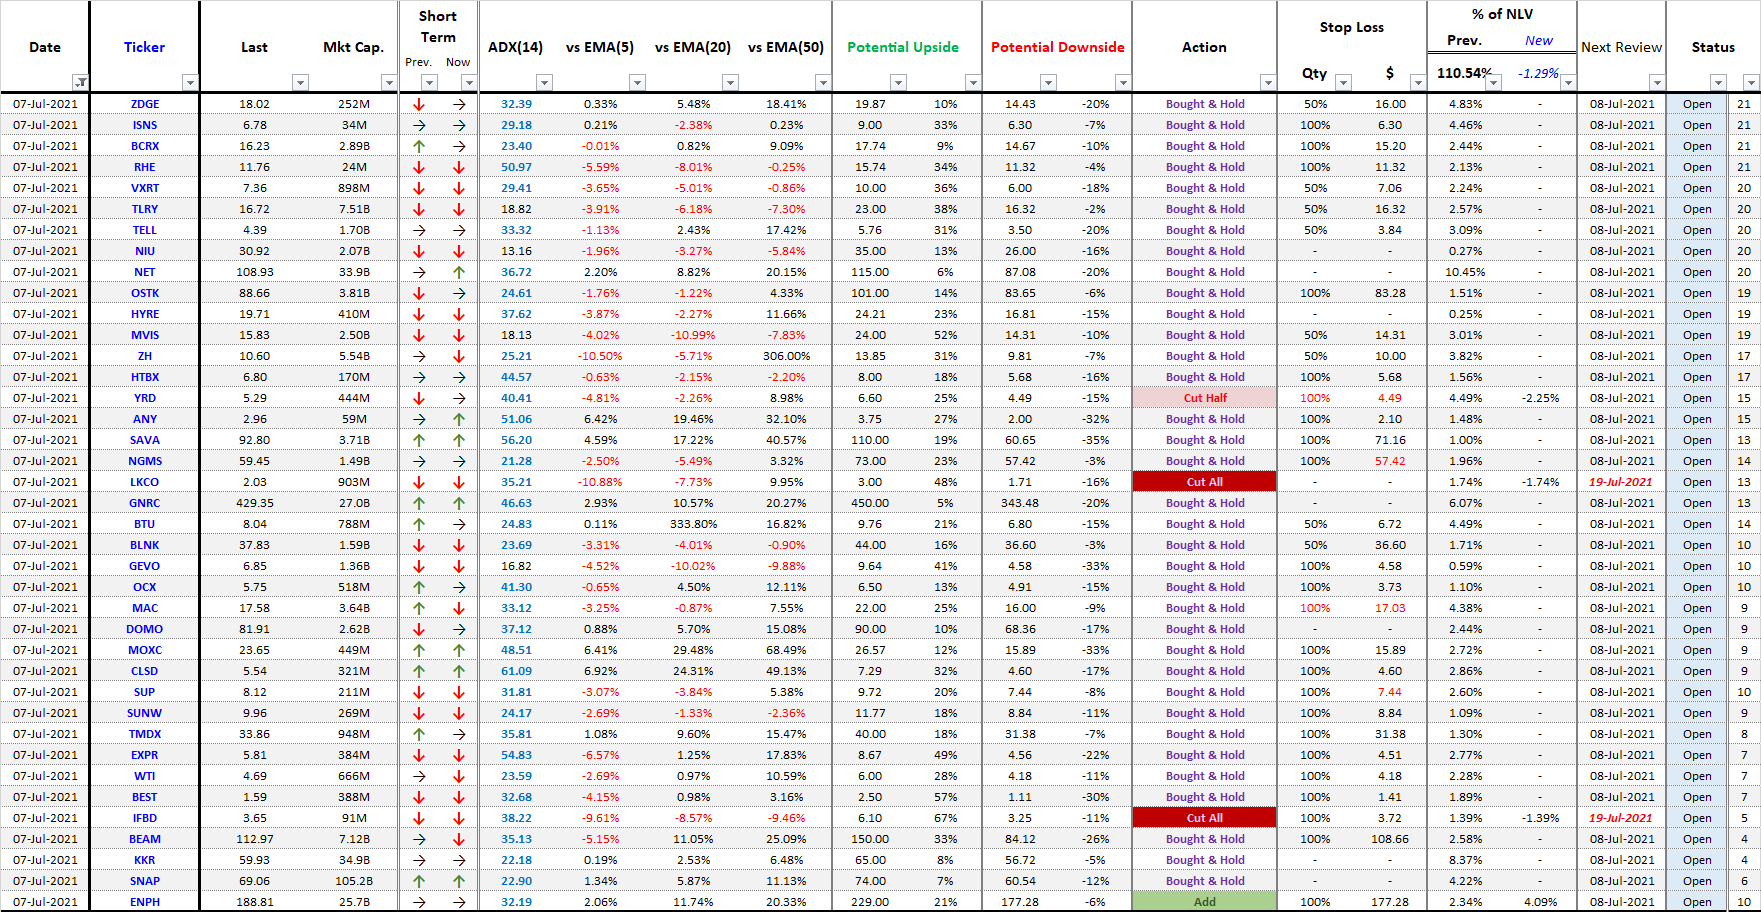
Task: Select 'Bought & Hold' action for SNAP
Action: click(x=1204, y=881)
